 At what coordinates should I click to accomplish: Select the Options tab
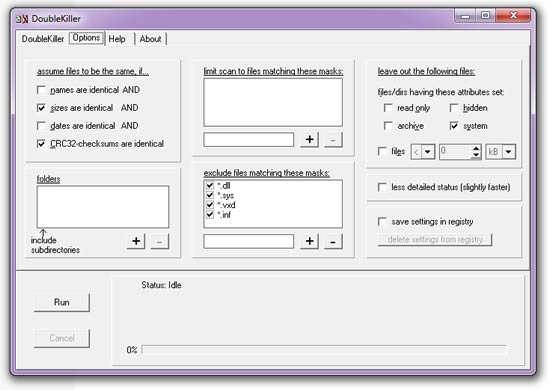[x=86, y=38]
